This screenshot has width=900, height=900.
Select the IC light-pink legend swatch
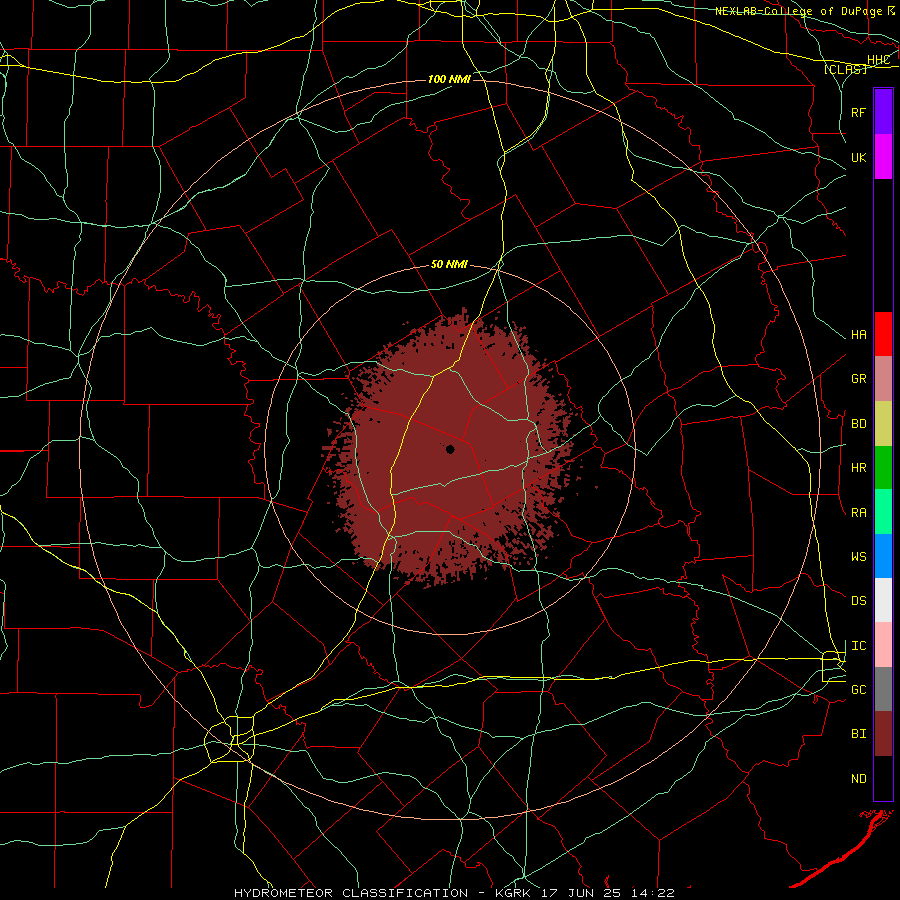[883, 645]
